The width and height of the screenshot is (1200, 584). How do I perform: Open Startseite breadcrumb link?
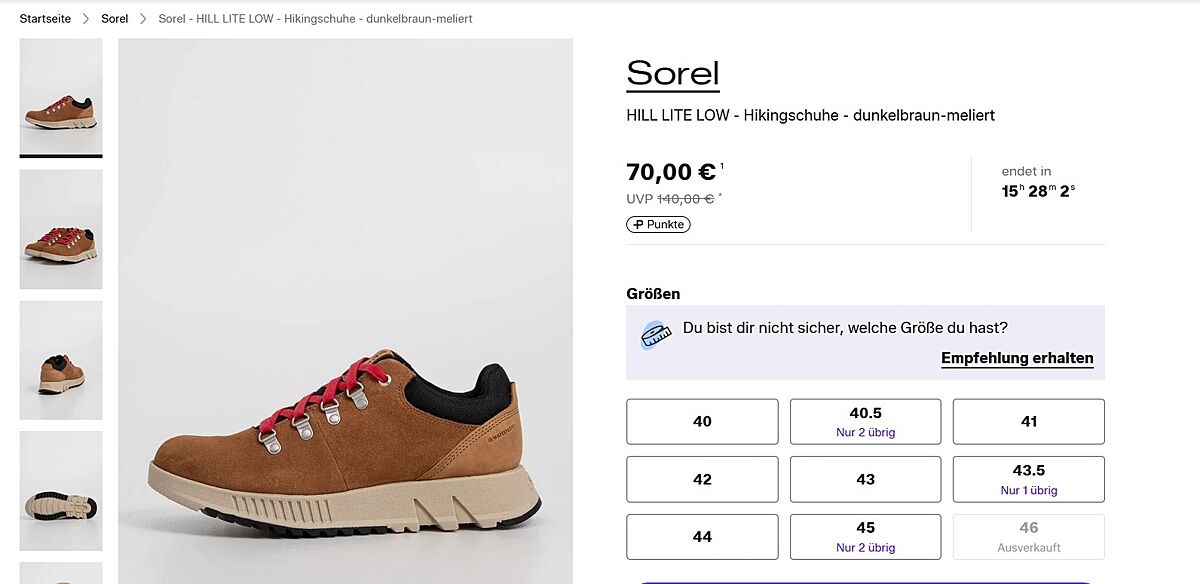[x=45, y=19]
